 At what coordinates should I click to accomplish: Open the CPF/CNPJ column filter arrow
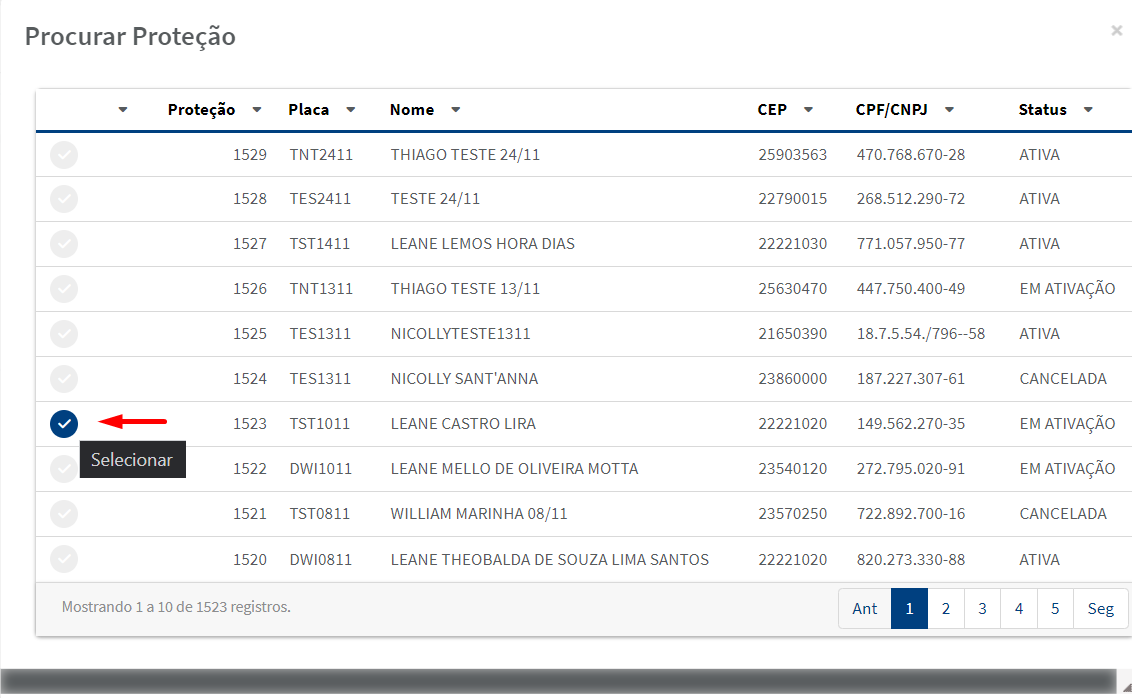[949, 110]
